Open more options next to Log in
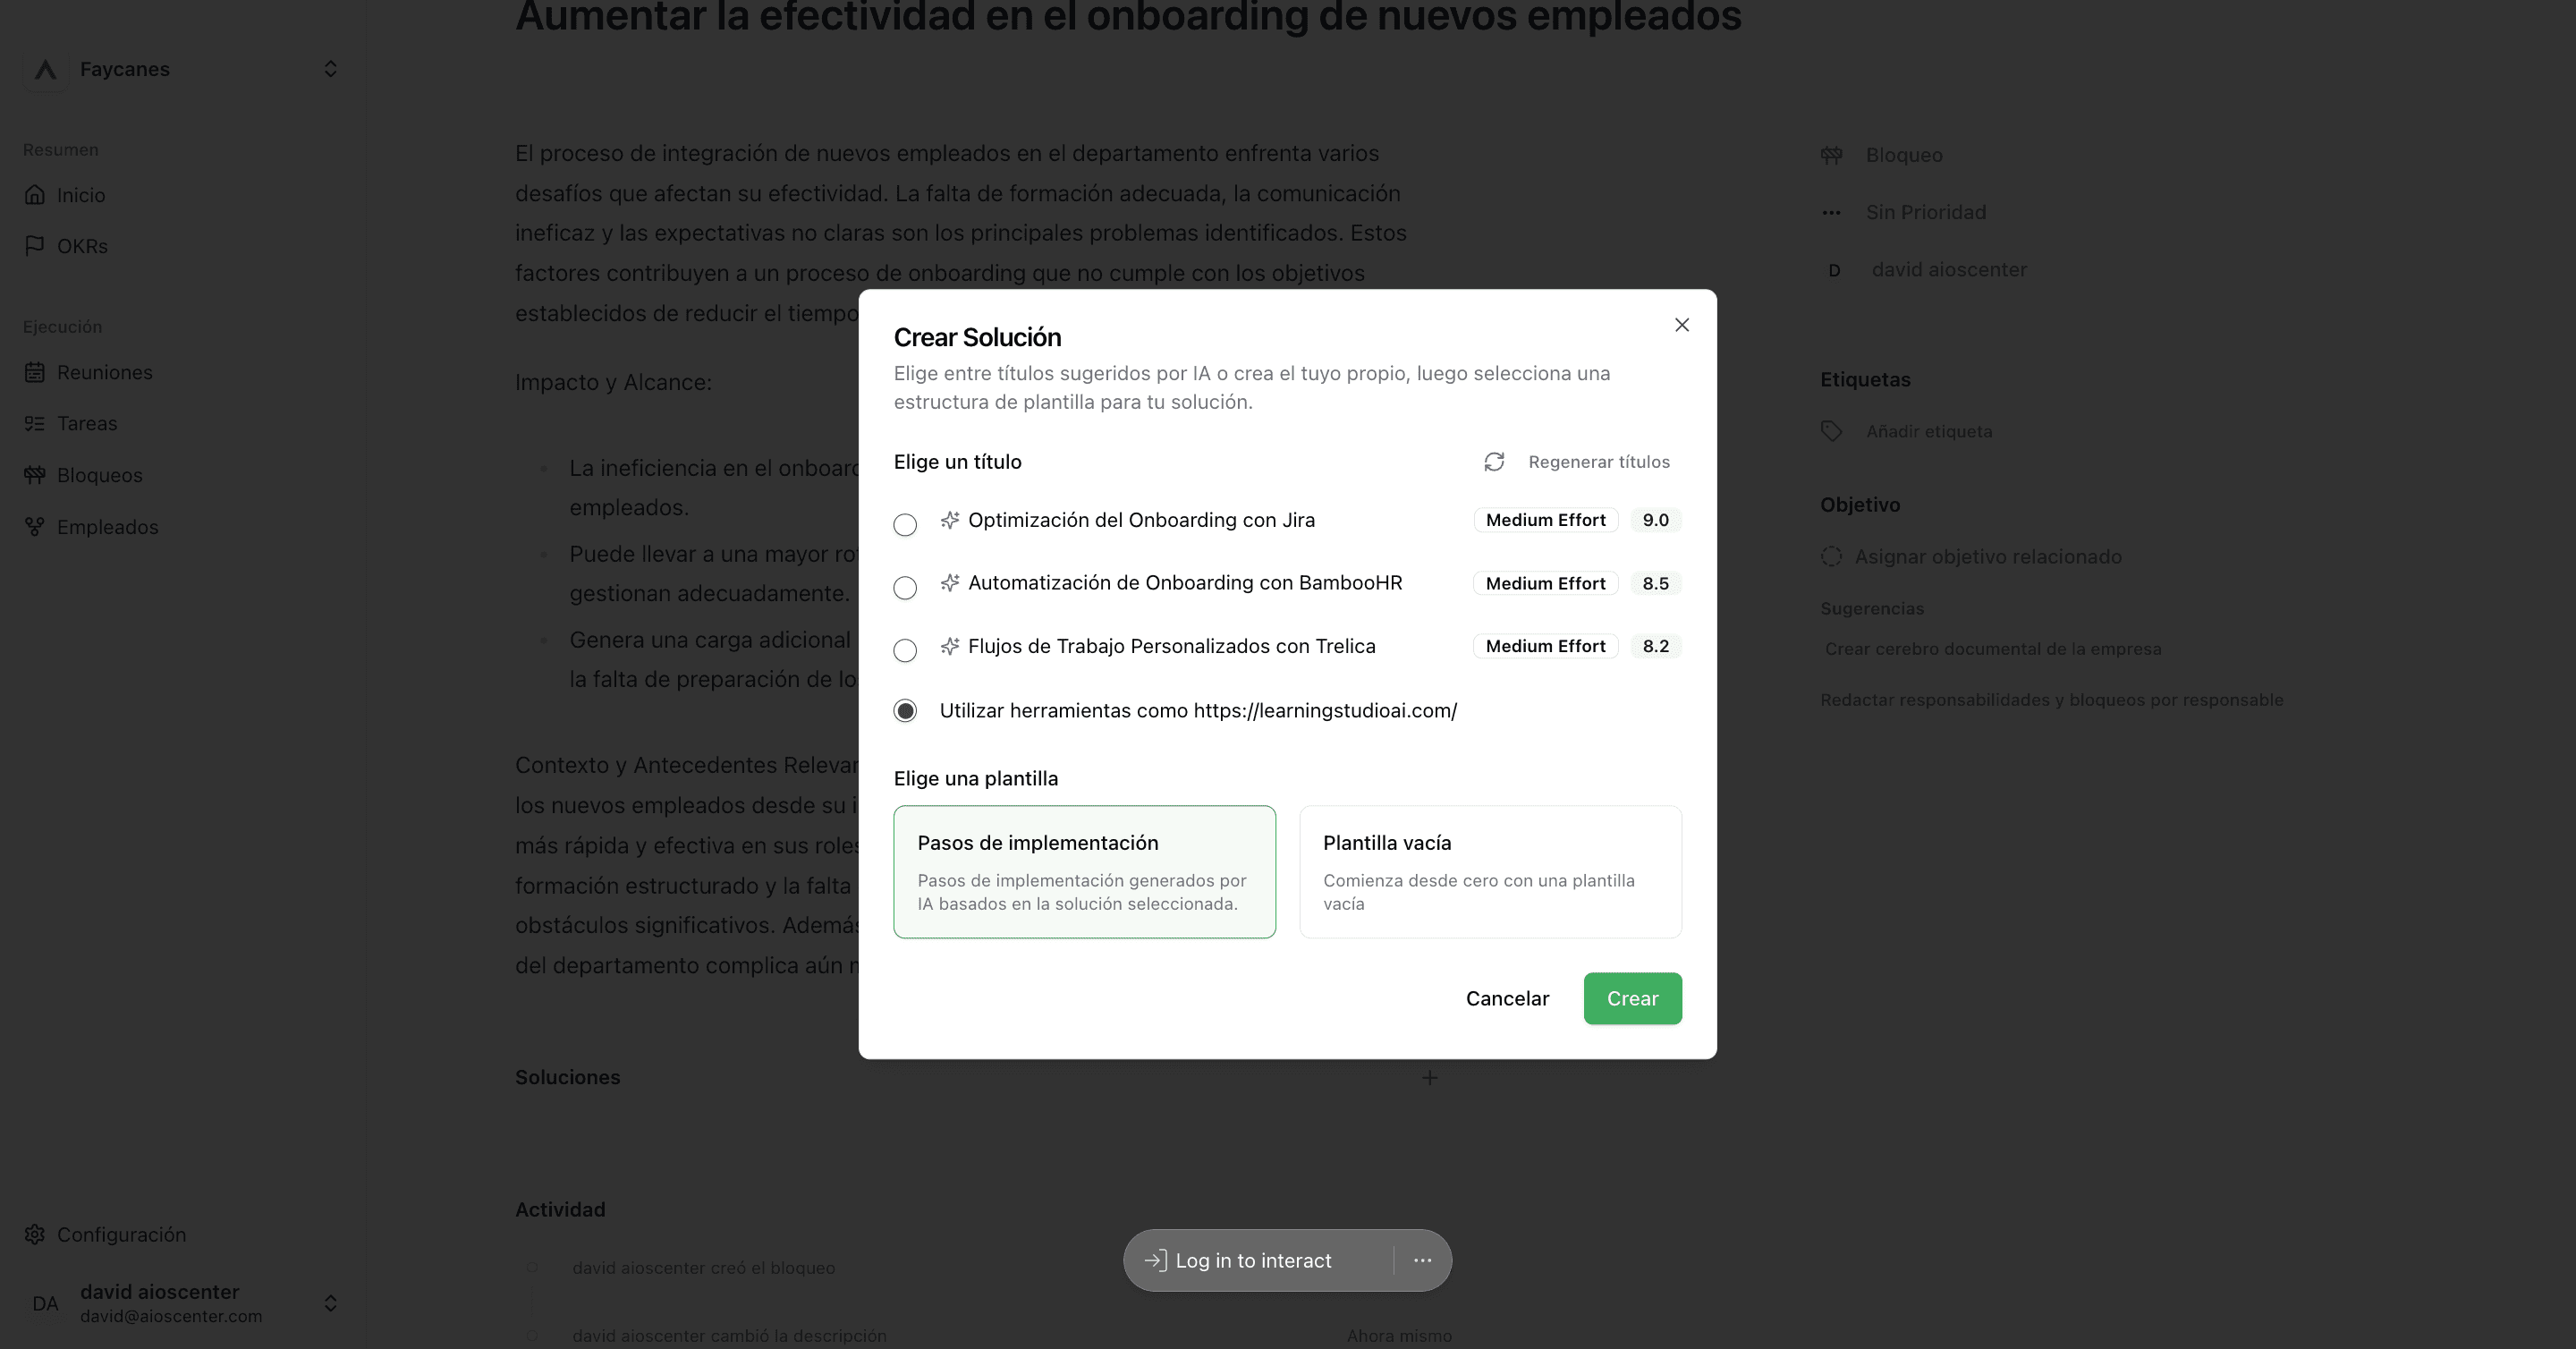2576x1349 pixels. pyautogui.click(x=1422, y=1260)
